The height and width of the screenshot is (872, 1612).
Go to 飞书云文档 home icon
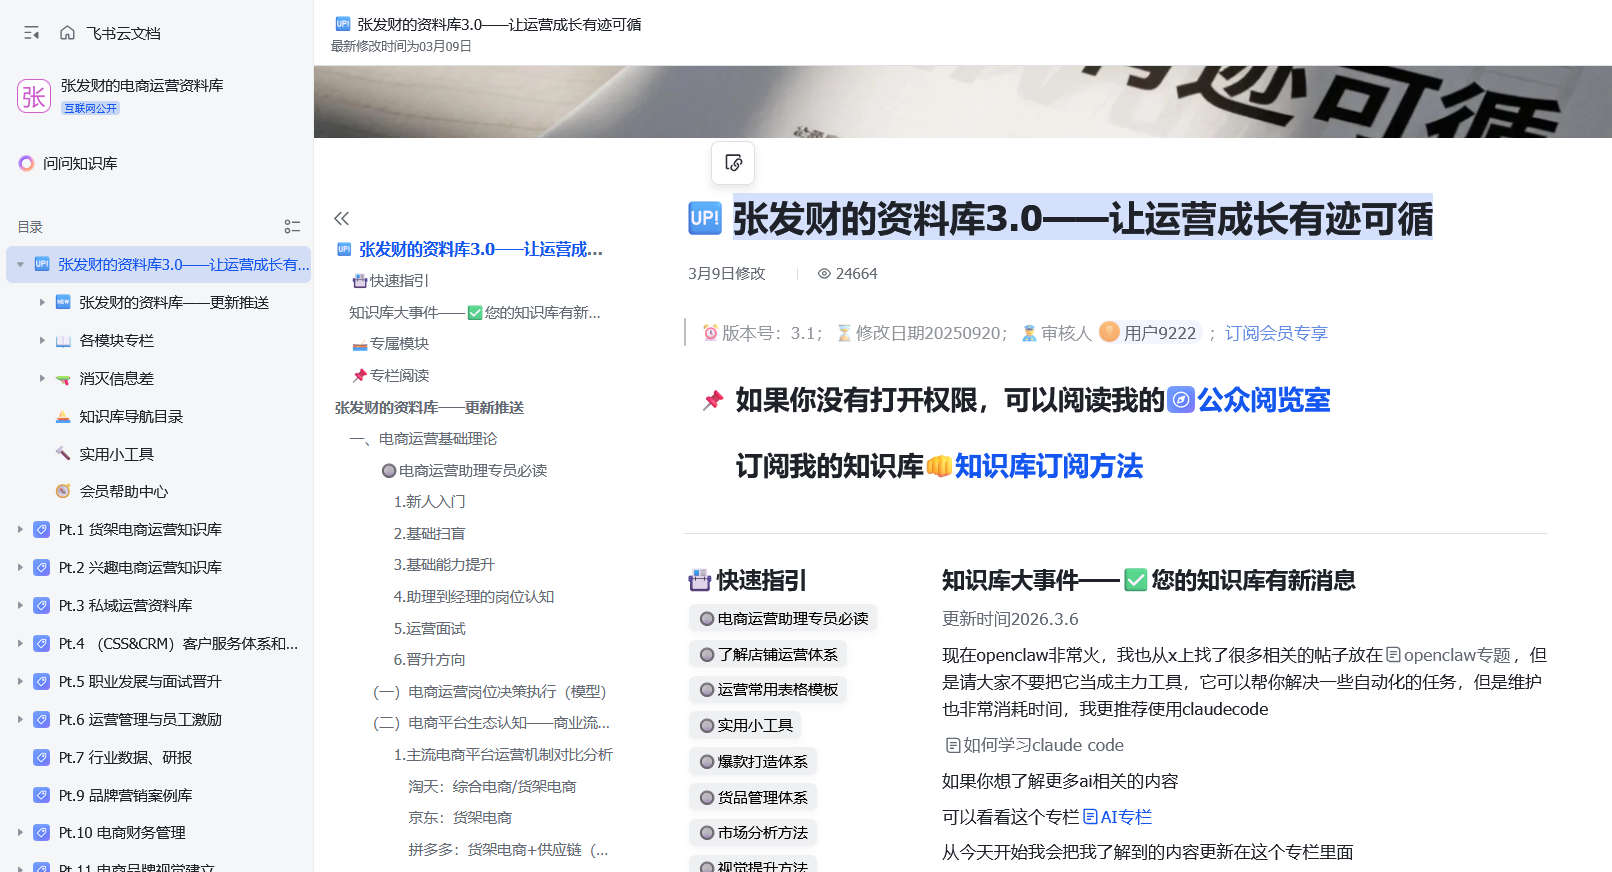67,33
